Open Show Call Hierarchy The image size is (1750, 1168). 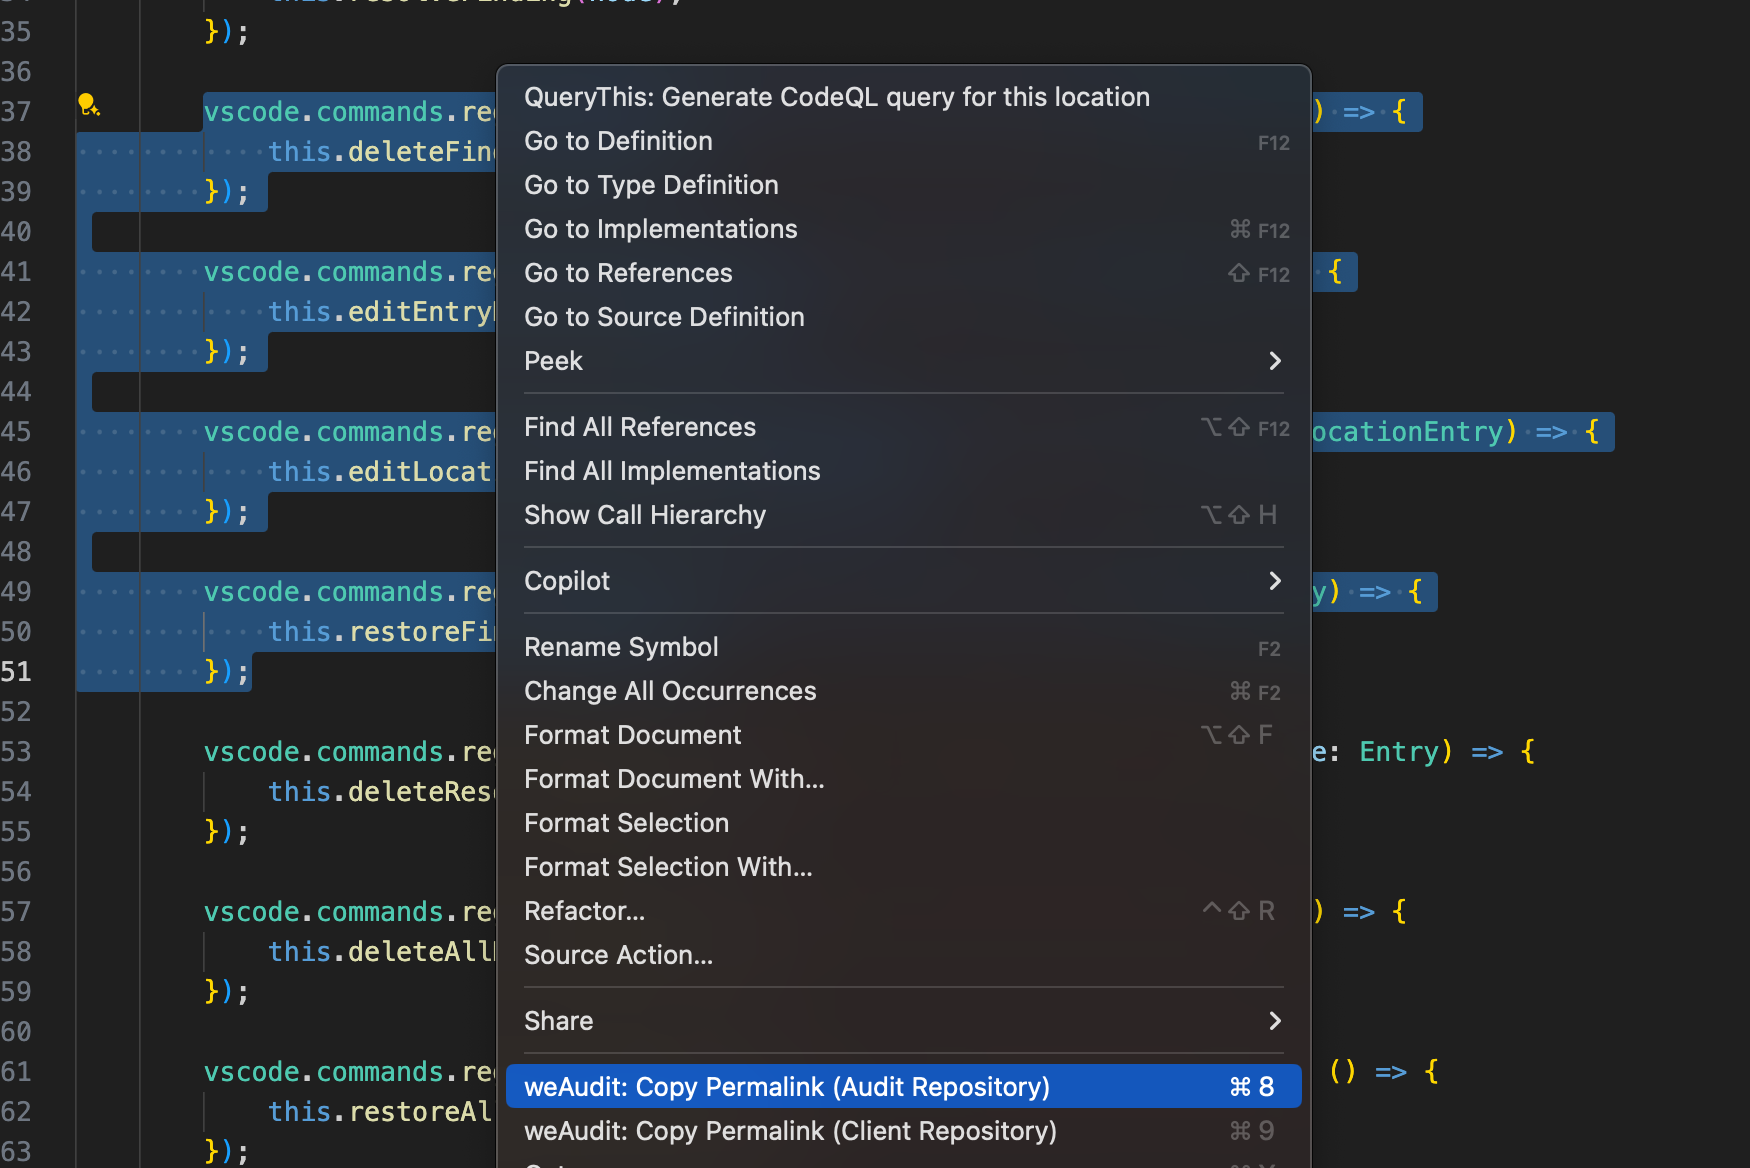(x=903, y=515)
